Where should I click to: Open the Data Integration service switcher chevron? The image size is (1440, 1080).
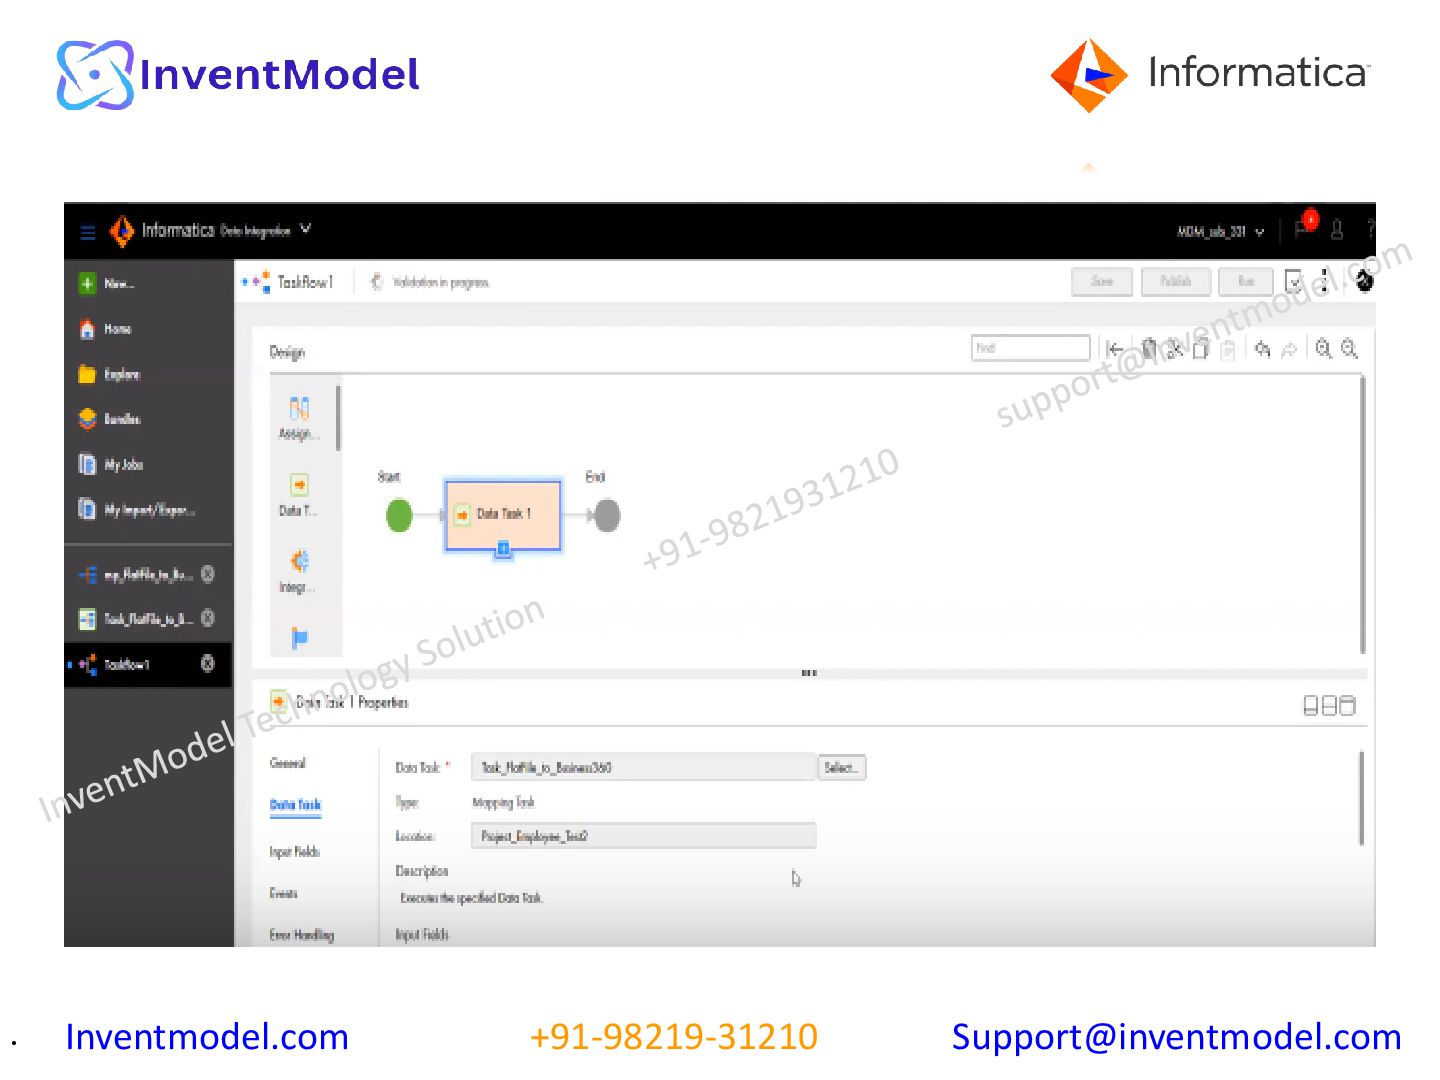tap(305, 229)
